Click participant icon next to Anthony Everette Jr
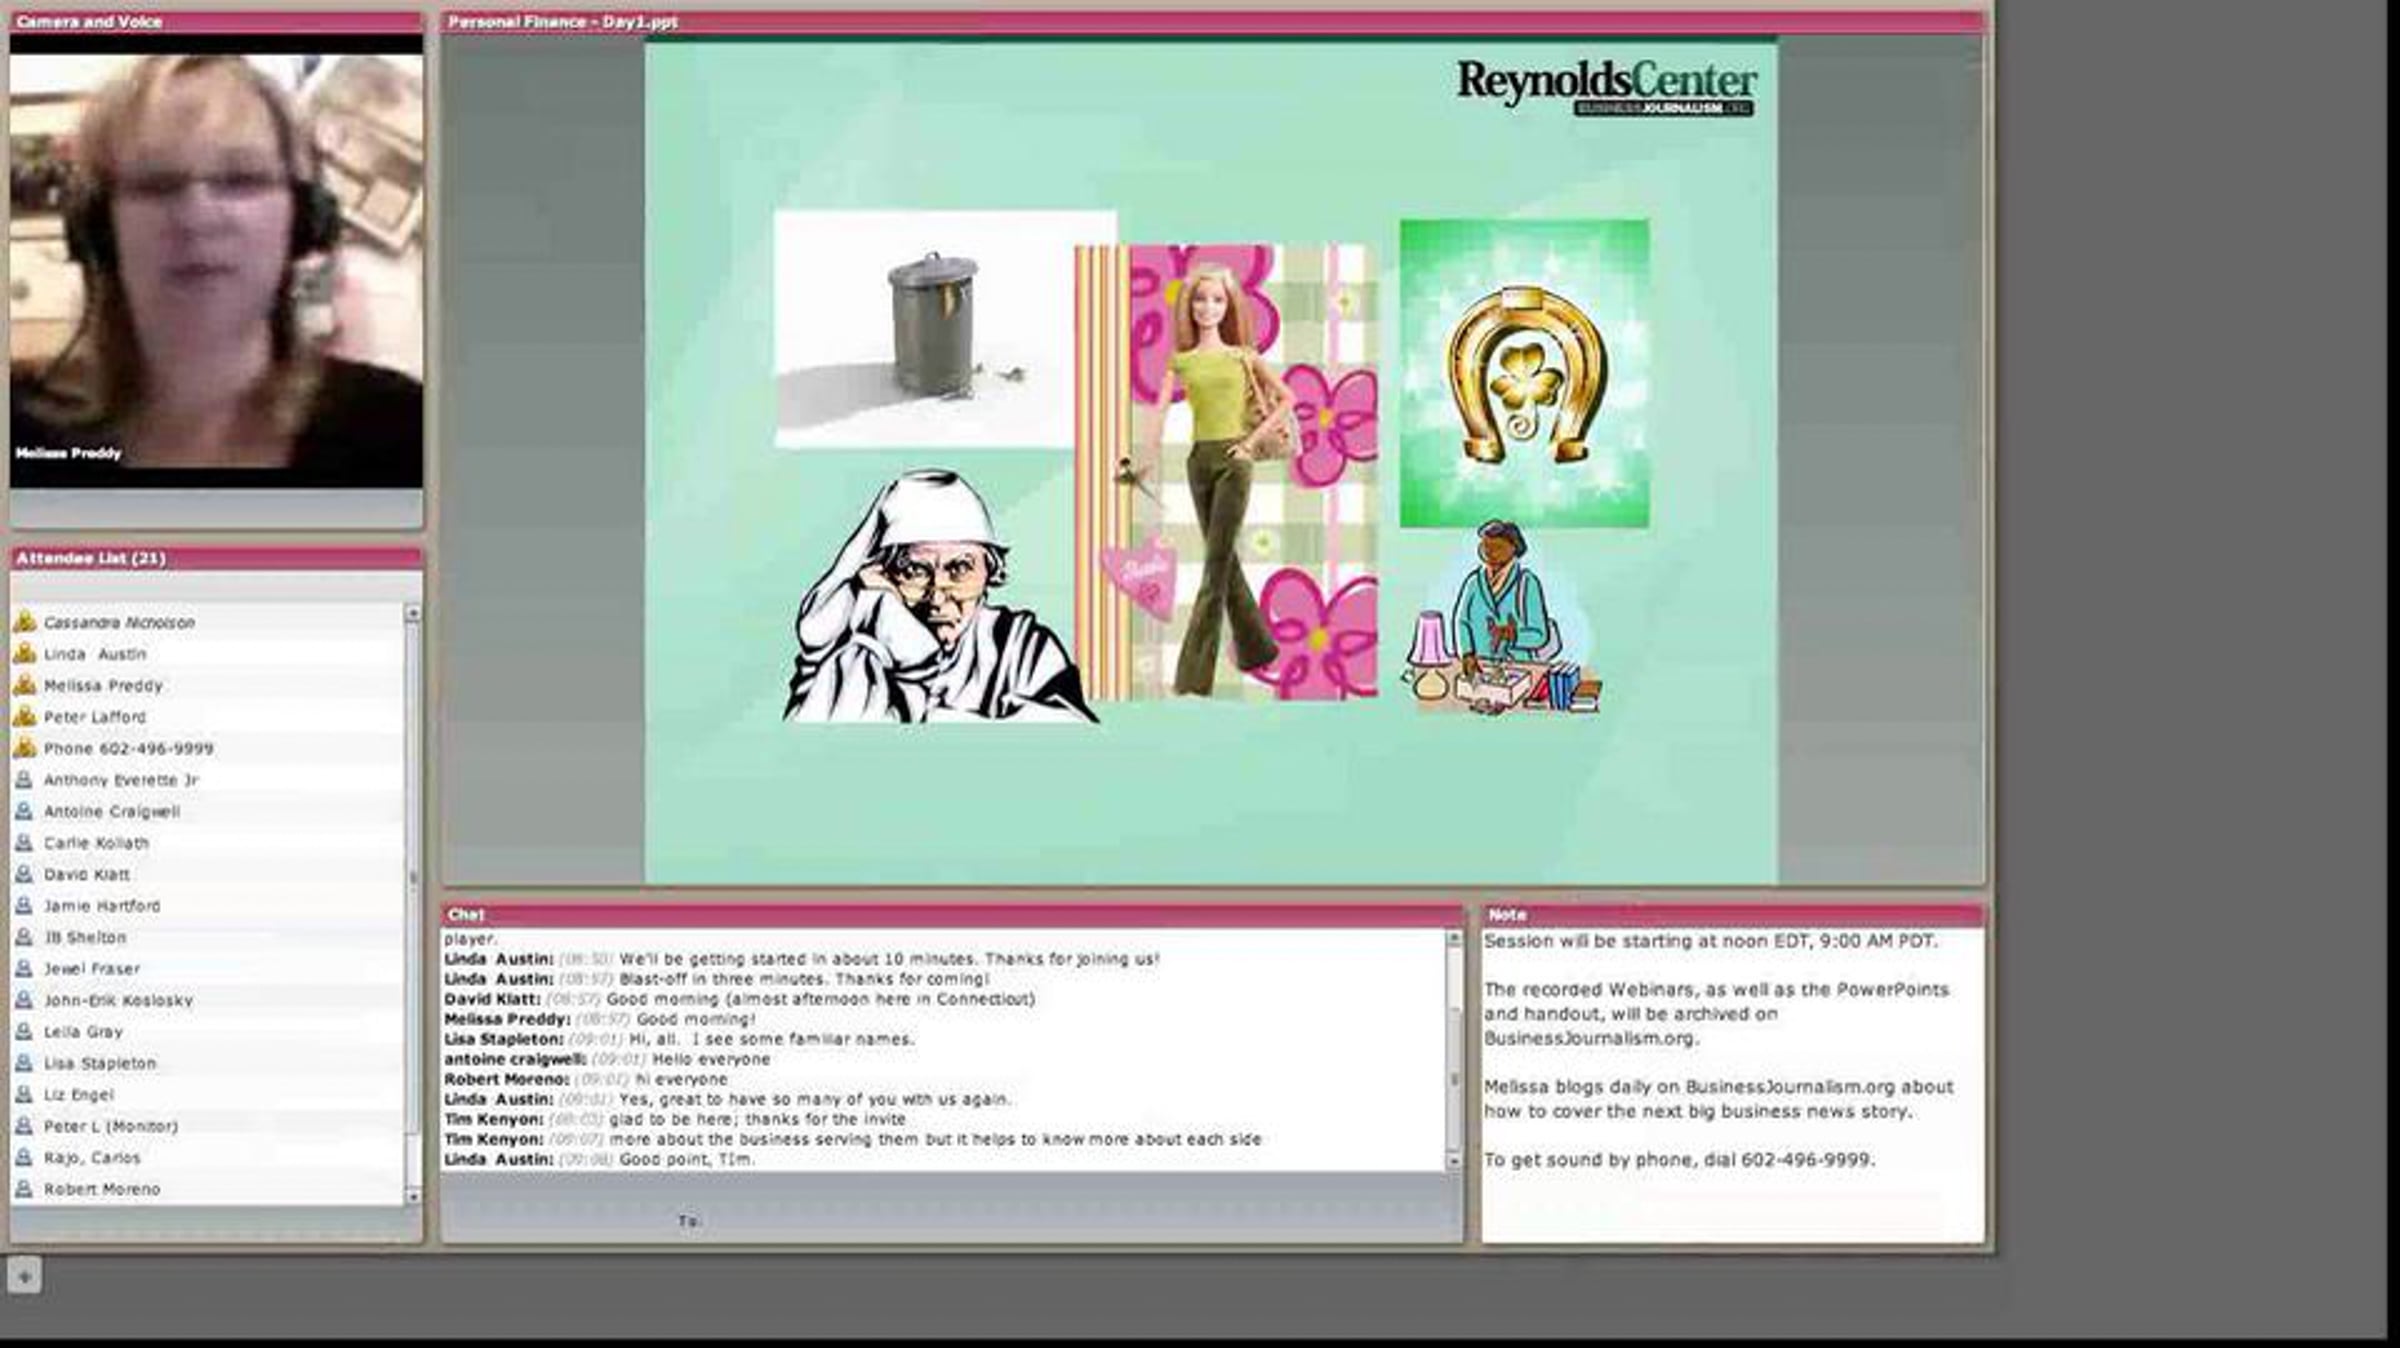Image resolution: width=2400 pixels, height=1348 pixels. (24, 780)
